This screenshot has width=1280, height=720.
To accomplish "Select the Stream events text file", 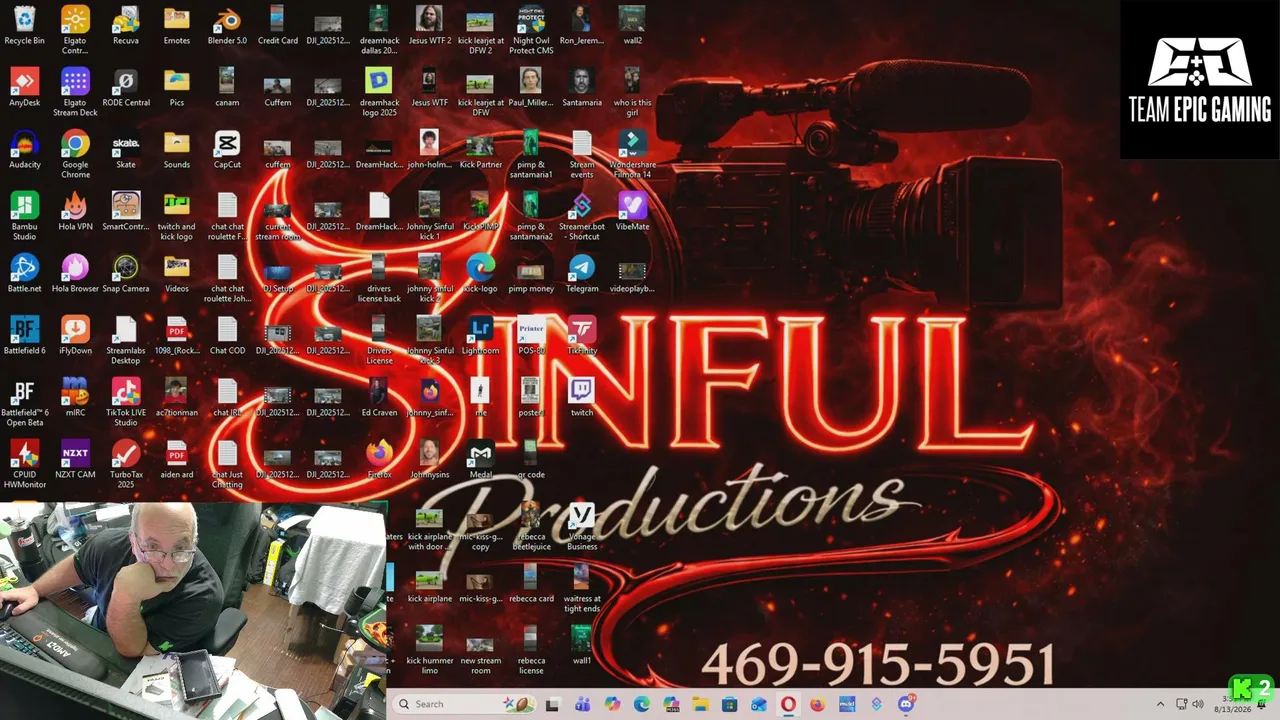I will point(581,155).
